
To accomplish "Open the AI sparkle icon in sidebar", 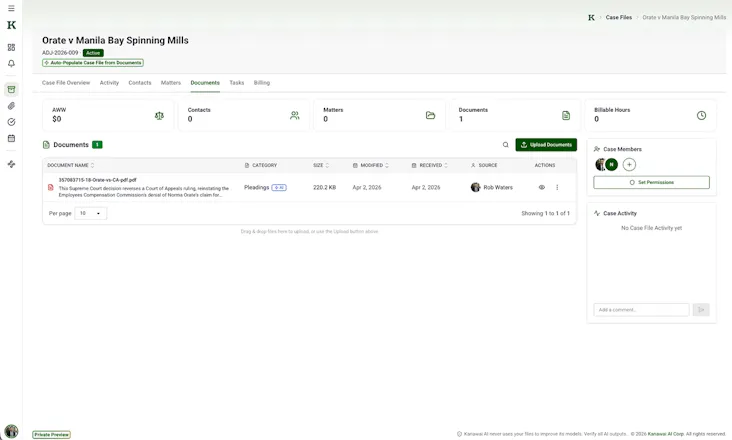I will (x=11, y=164).
